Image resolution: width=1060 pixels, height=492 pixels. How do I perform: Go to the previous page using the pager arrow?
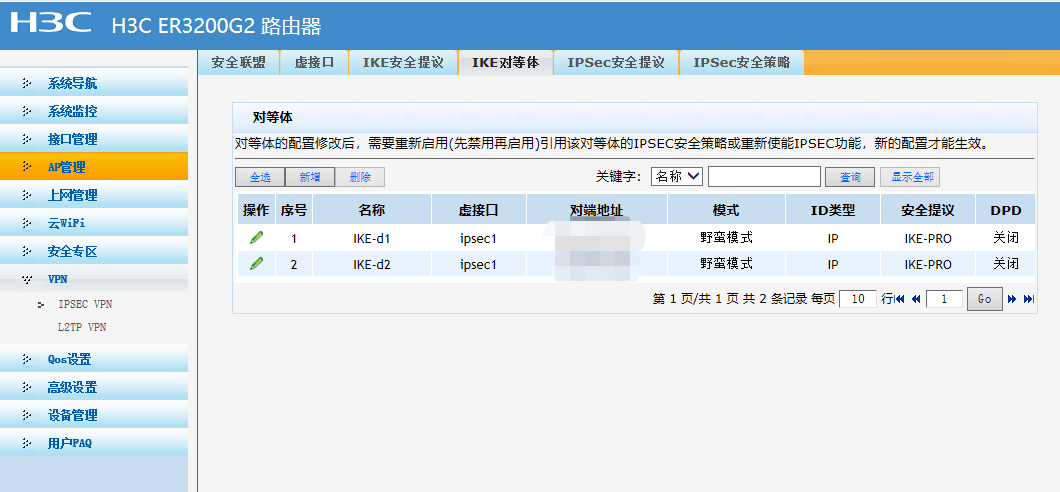916,299
